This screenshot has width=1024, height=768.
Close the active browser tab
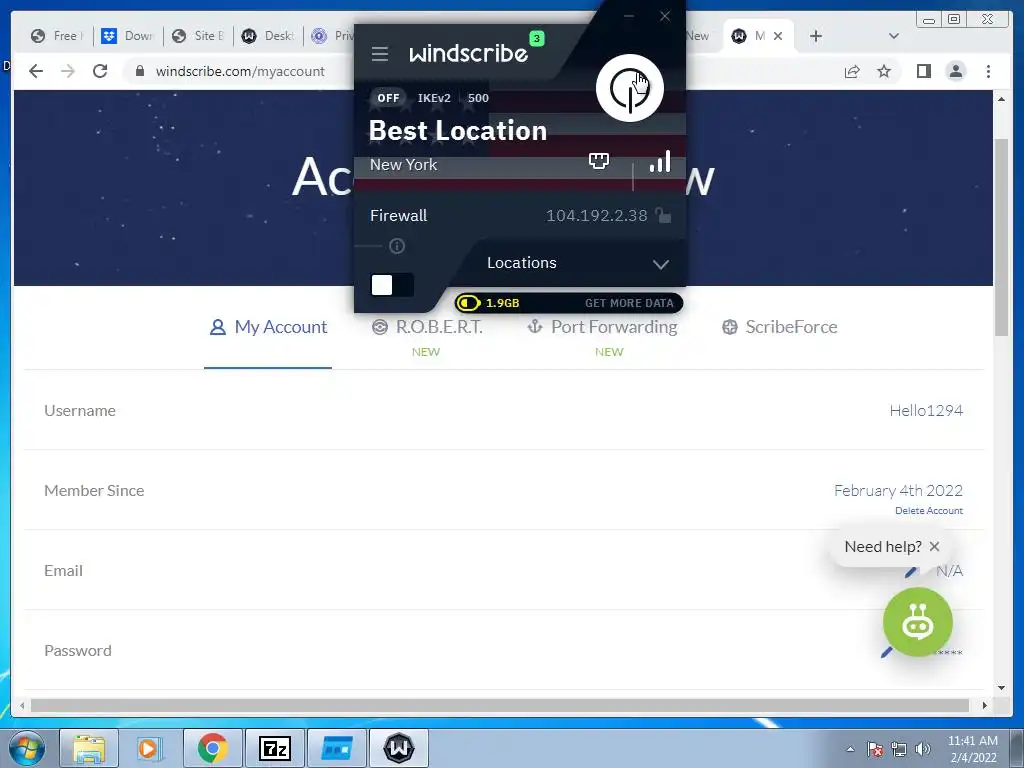point(778,36)
